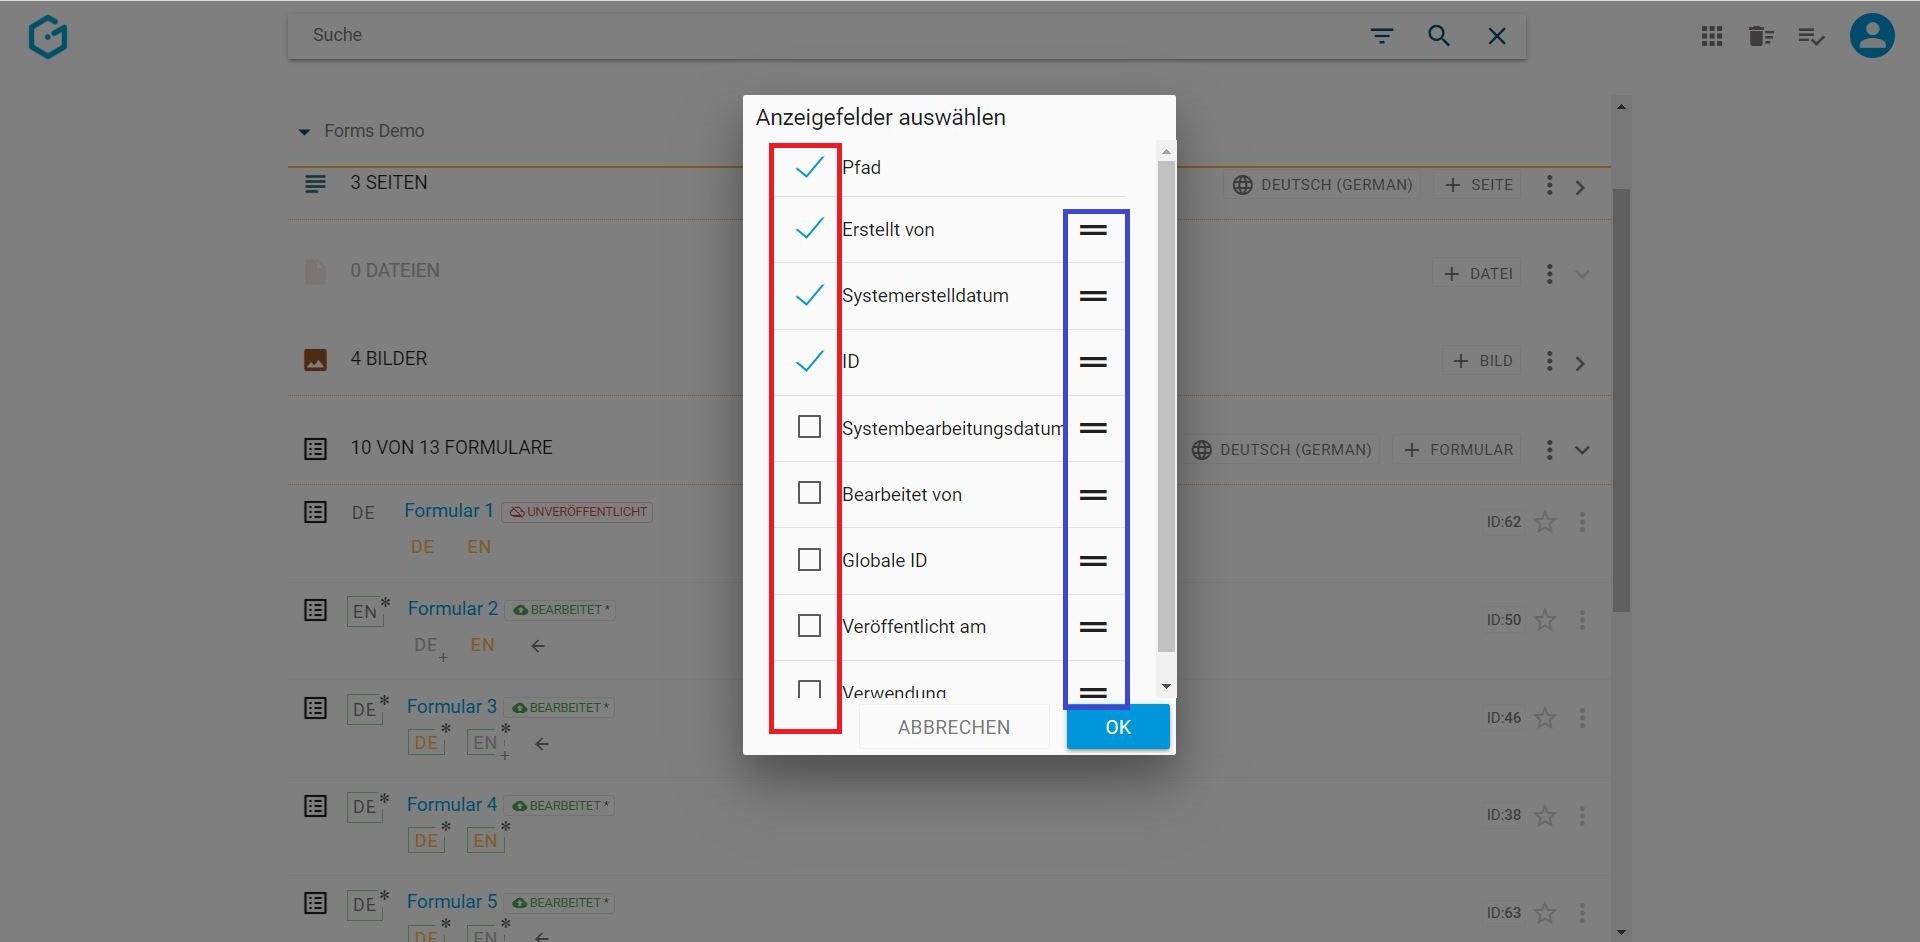Click the ID:62 label
1920x942 pixels.
pyautogui.click(x=1503, y=522)
